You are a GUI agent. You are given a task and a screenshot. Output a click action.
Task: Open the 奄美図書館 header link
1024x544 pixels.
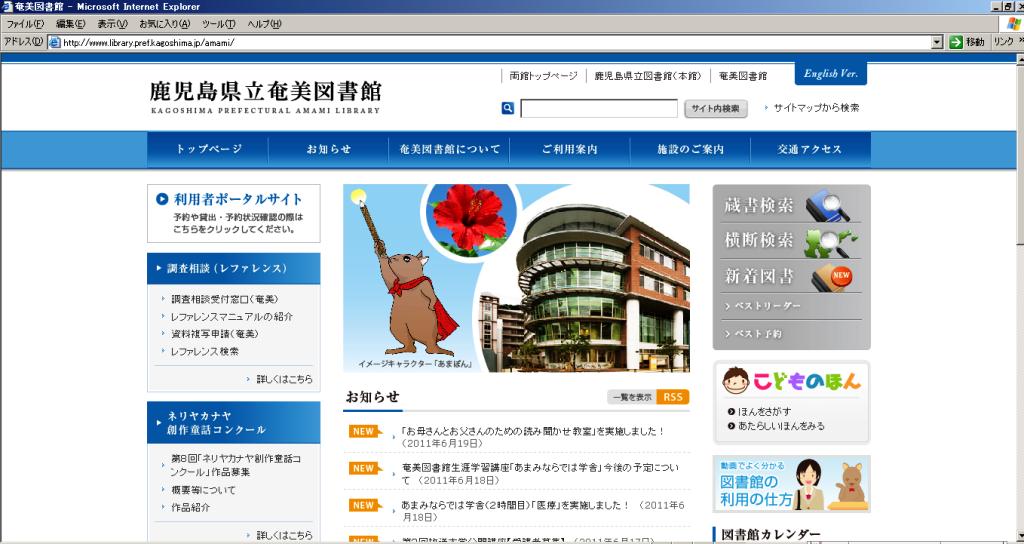[x=743, y=76]
